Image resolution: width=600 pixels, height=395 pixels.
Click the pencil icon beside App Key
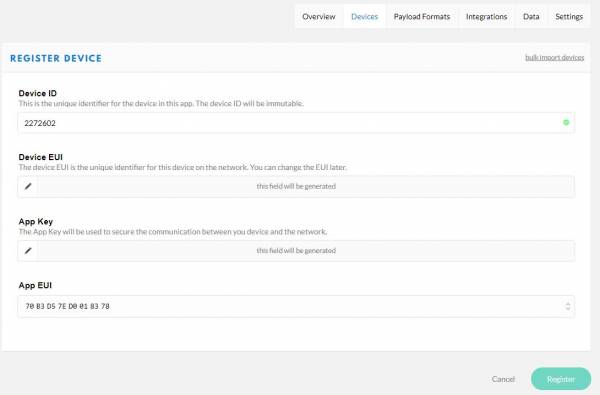point(28,251)
